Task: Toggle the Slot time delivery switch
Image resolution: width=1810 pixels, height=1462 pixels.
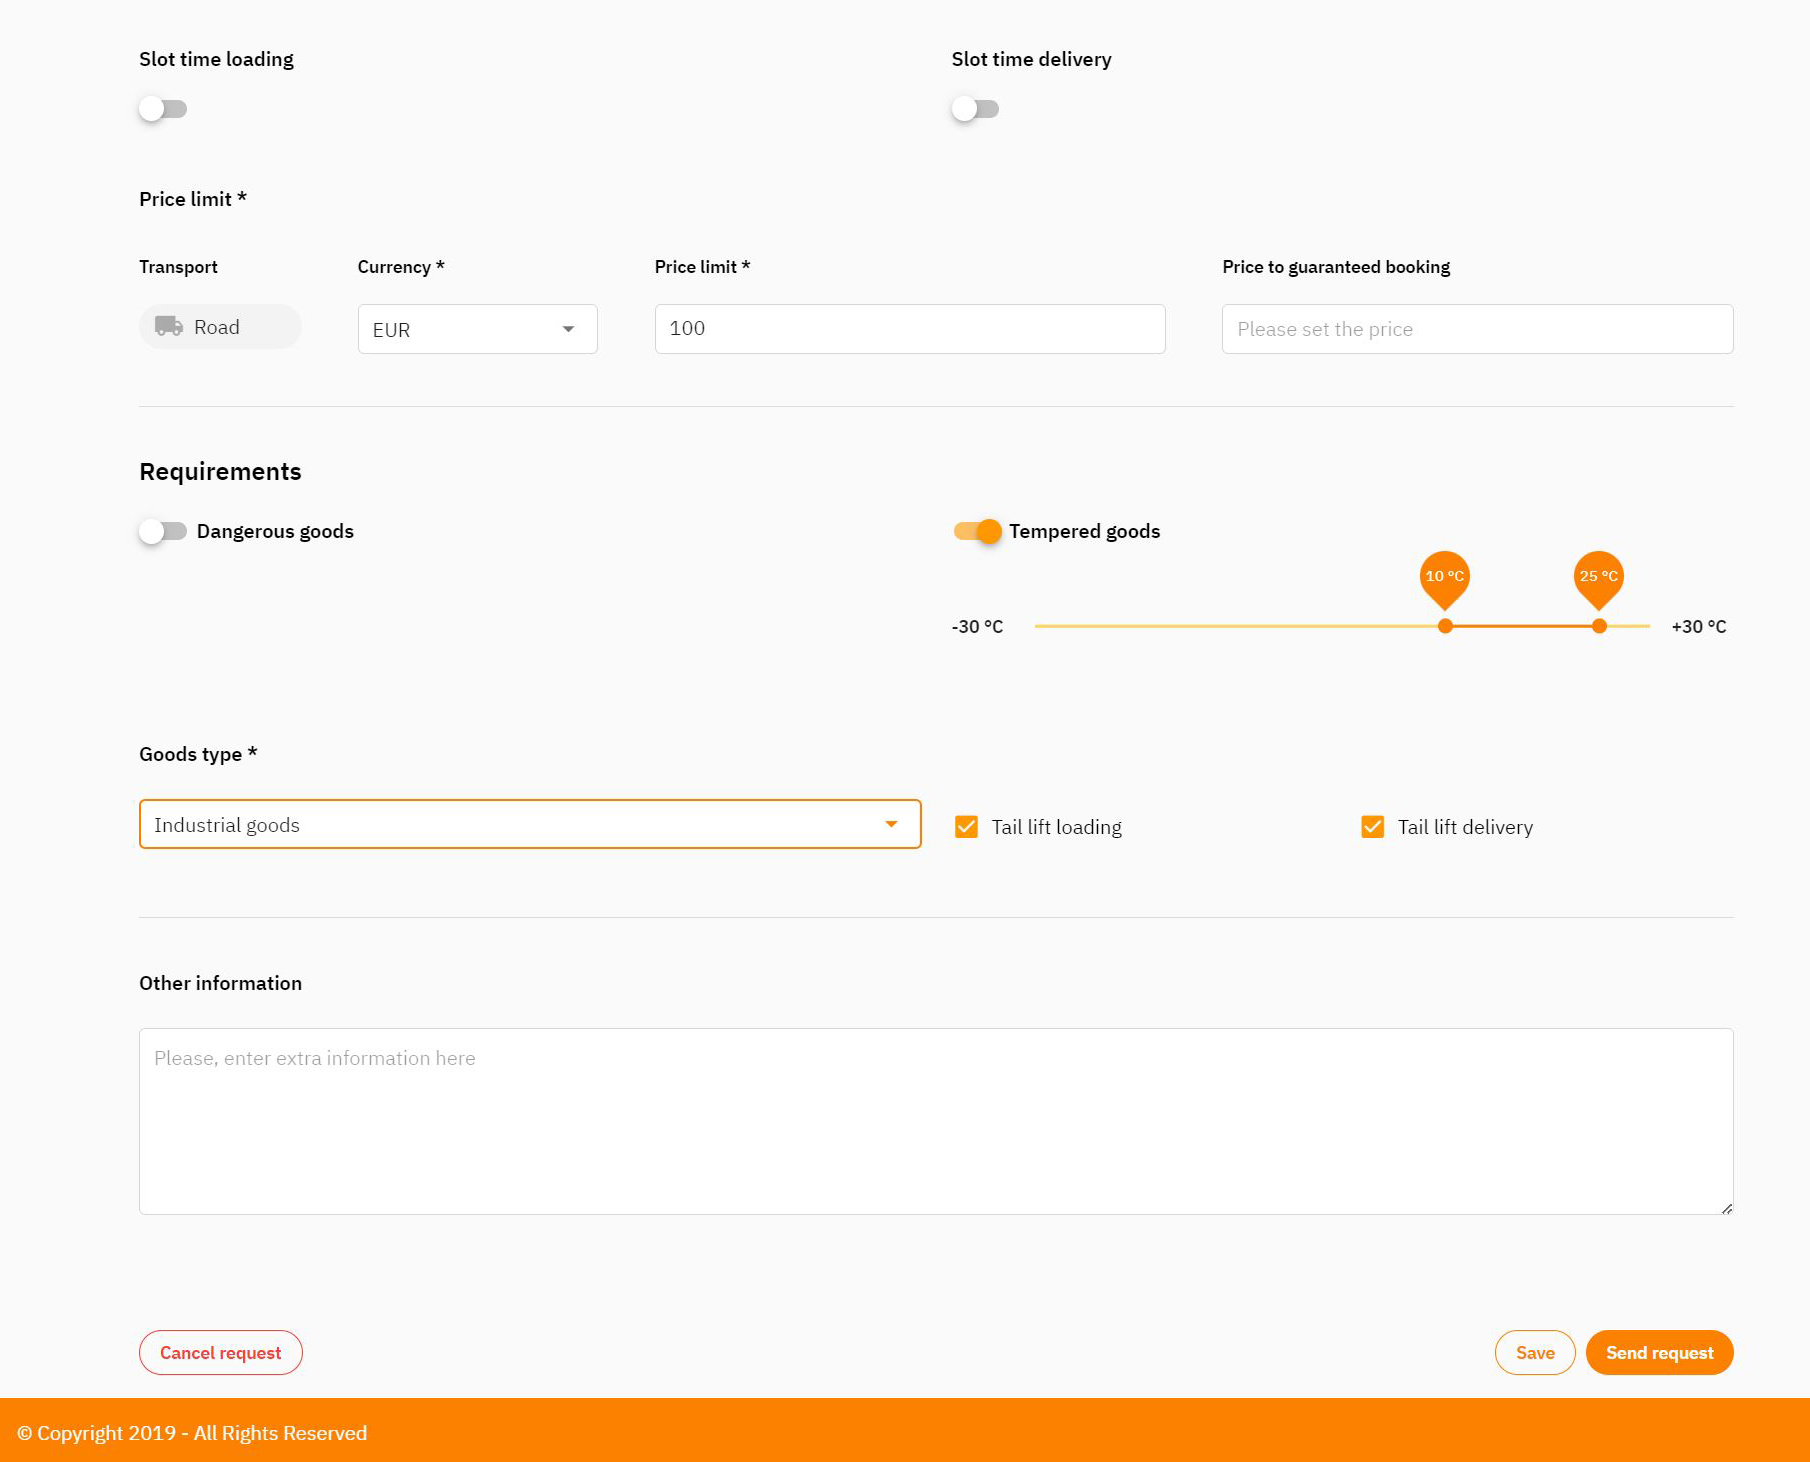Action: pos(975,109)
